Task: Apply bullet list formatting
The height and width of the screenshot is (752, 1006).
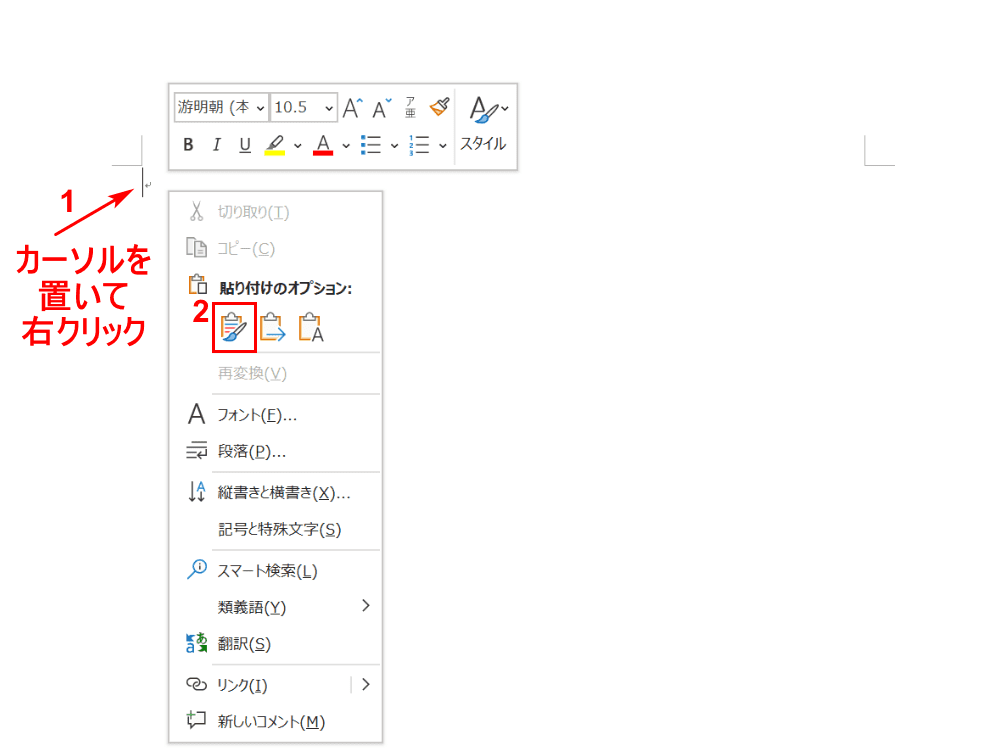Action: click(371, 145)
